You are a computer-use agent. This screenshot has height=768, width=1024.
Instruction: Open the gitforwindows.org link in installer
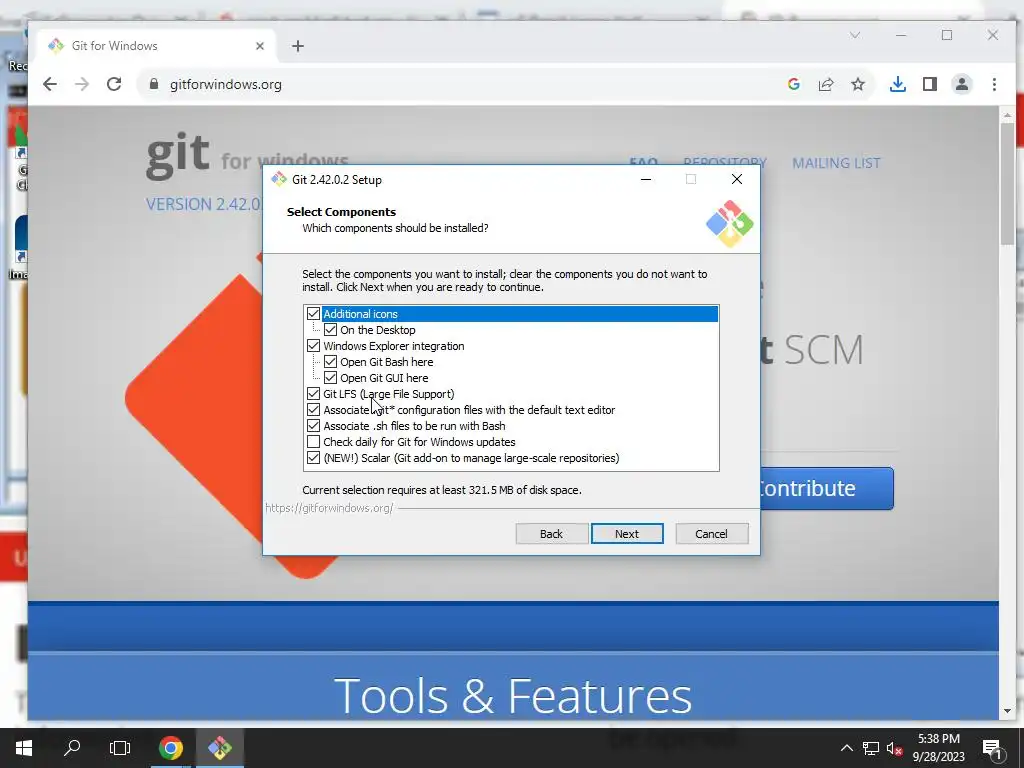tap(329, 508)
